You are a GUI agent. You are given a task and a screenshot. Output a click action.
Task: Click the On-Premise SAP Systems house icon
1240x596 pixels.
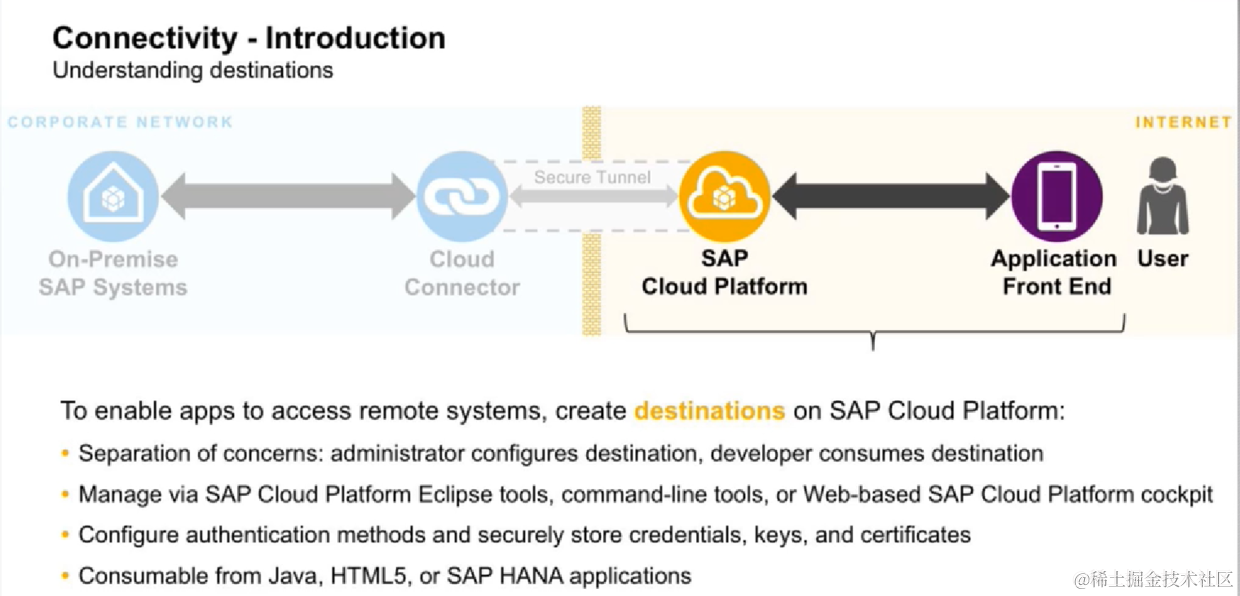(x=113, y=196)
